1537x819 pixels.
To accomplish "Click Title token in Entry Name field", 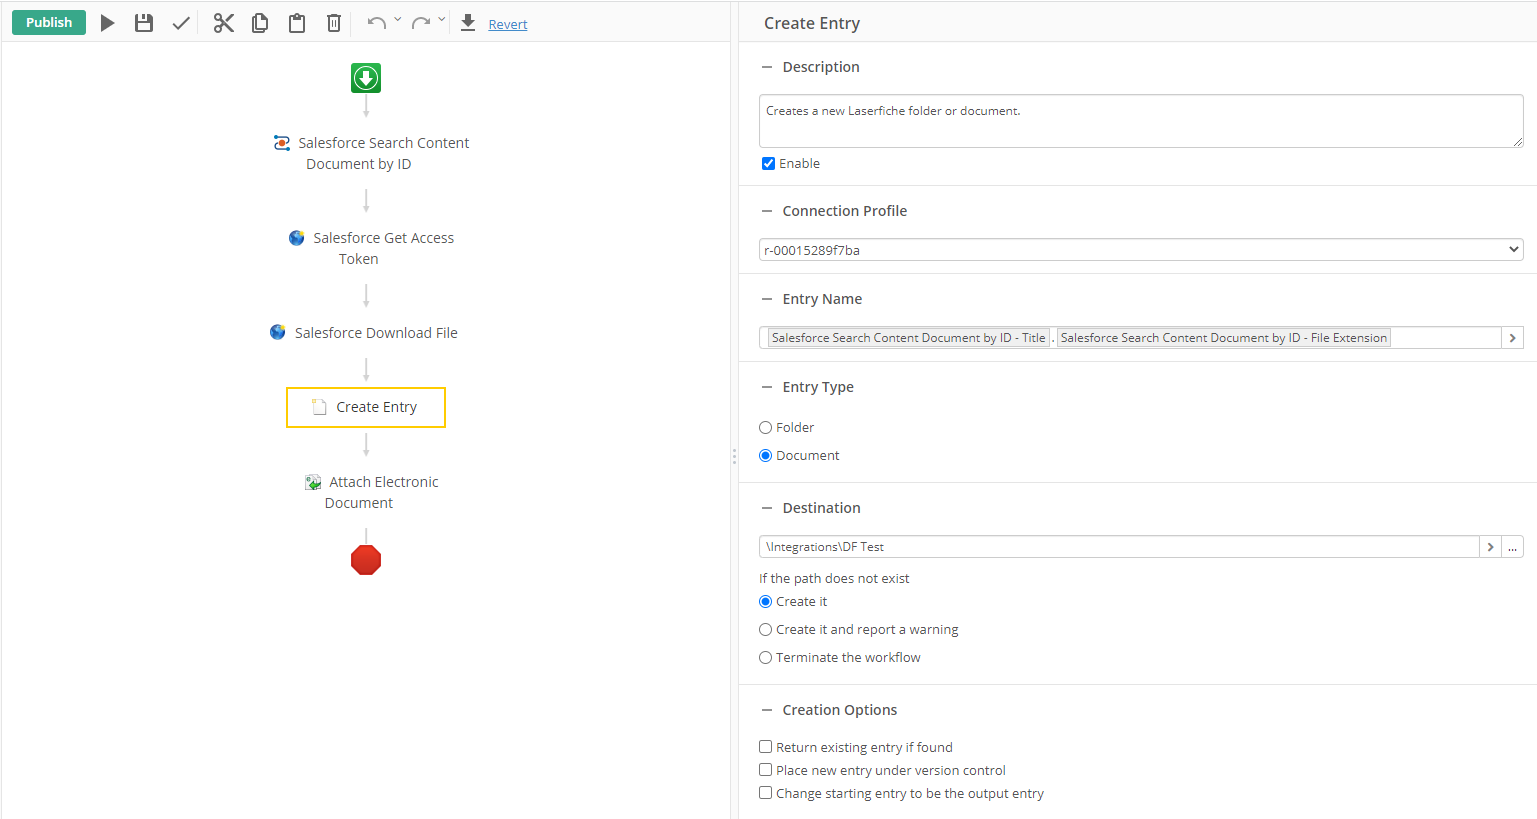I will pyautogui.click(x=908, y=338).
